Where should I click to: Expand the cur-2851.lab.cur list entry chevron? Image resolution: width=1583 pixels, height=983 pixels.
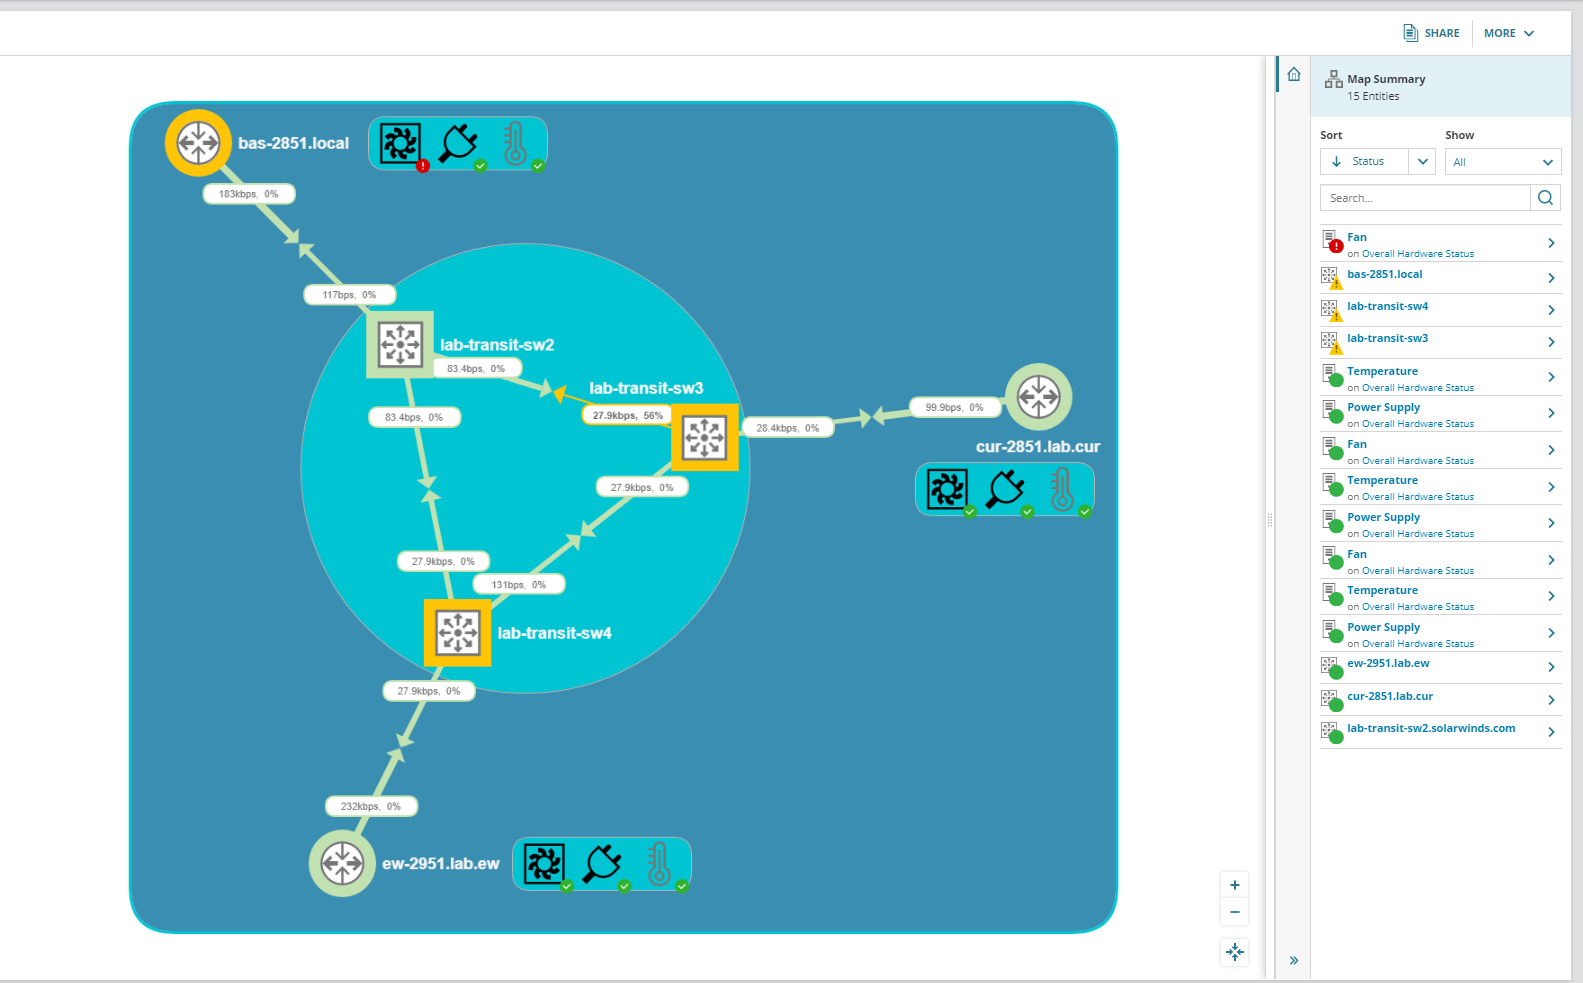click(x=1551, y=700)
